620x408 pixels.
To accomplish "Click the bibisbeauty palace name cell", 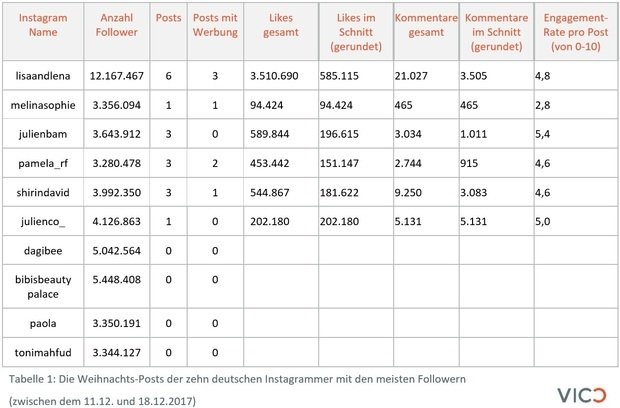I will [43, 287].
